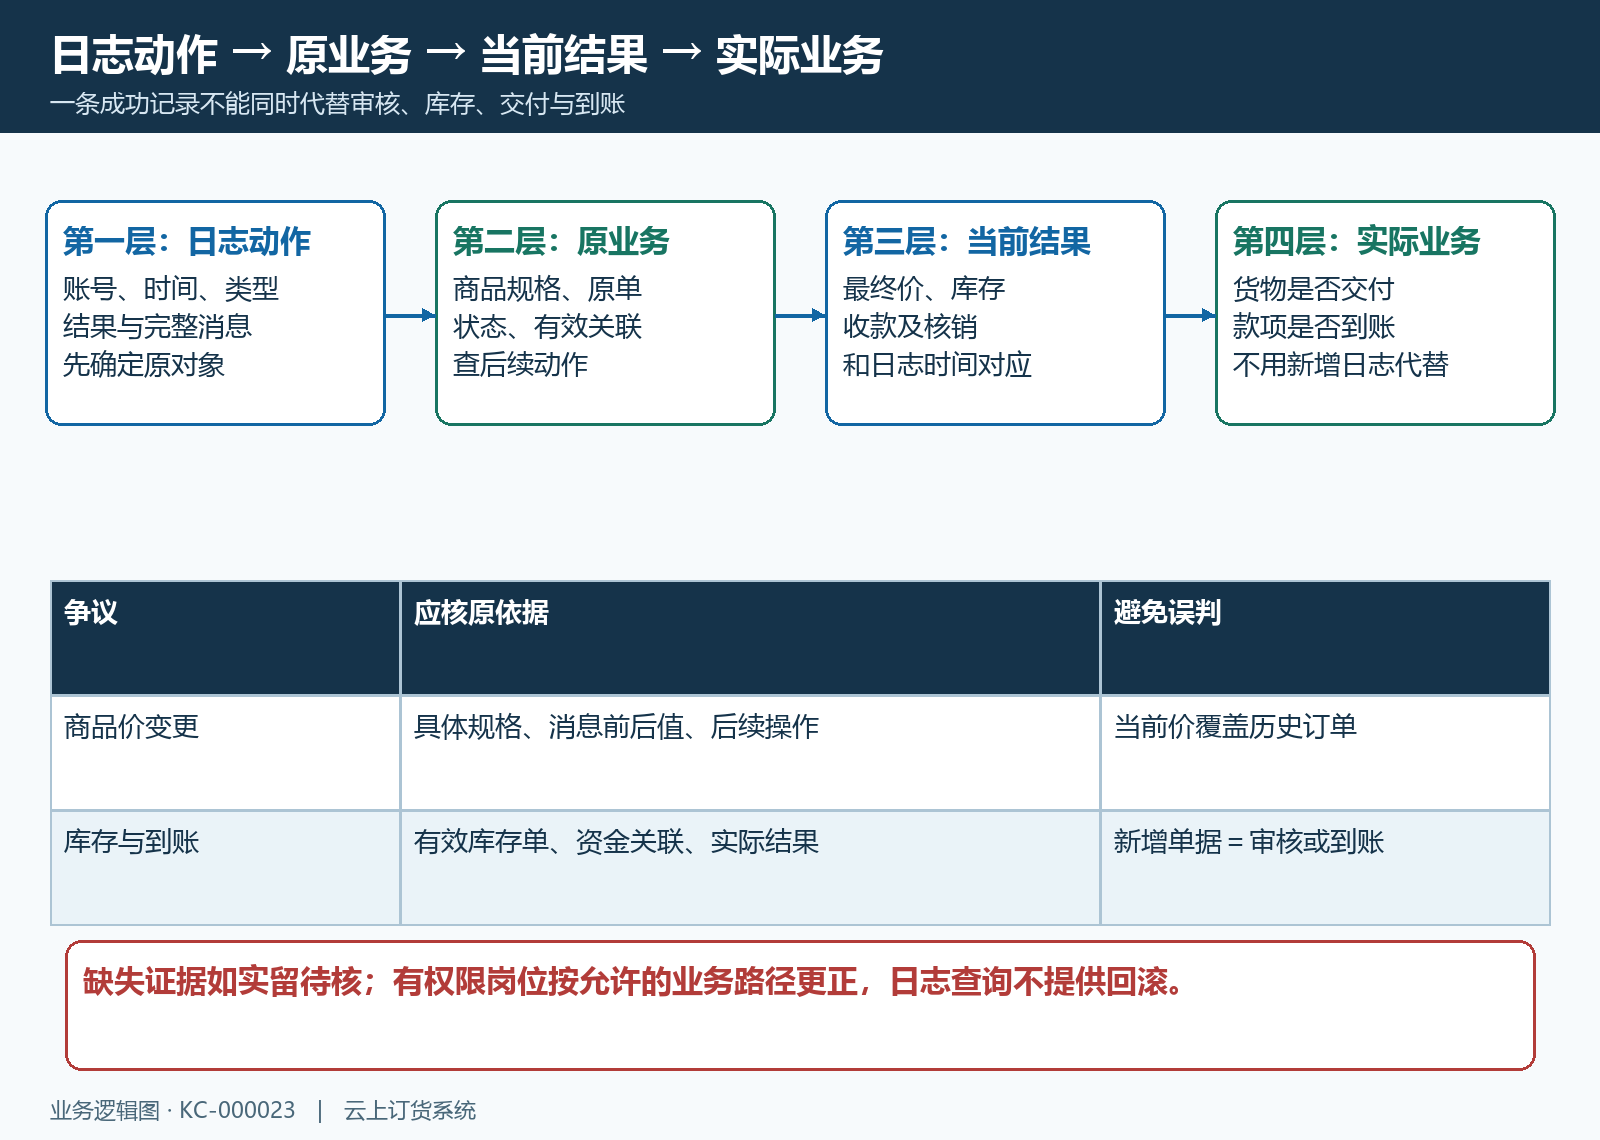This screenshot has width=1600, height=1140.
Task: Select the line "收款及核销"
Action: (x=910, y=327)
